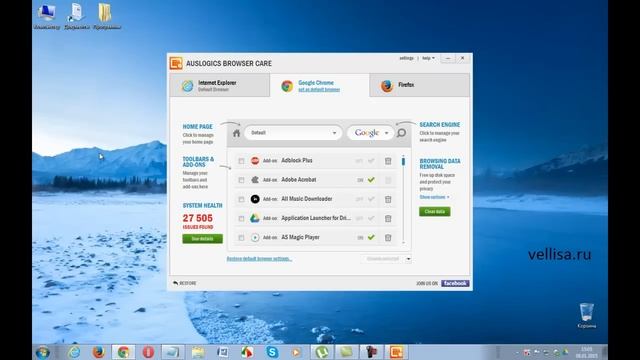Click the SEARCH ENGINE heading
Image resolution: width=640 pixels, height=360 pixels.
pos(440,124)
